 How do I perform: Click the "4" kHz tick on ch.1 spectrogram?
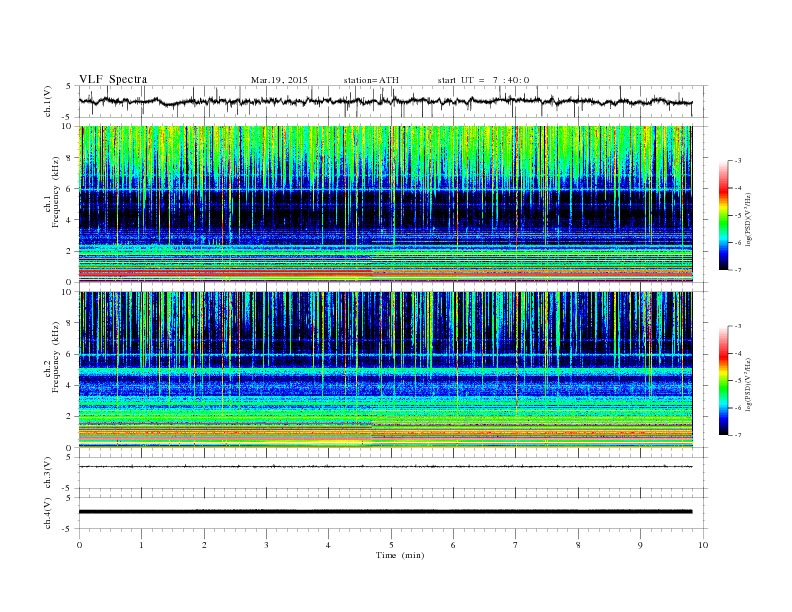69,220
